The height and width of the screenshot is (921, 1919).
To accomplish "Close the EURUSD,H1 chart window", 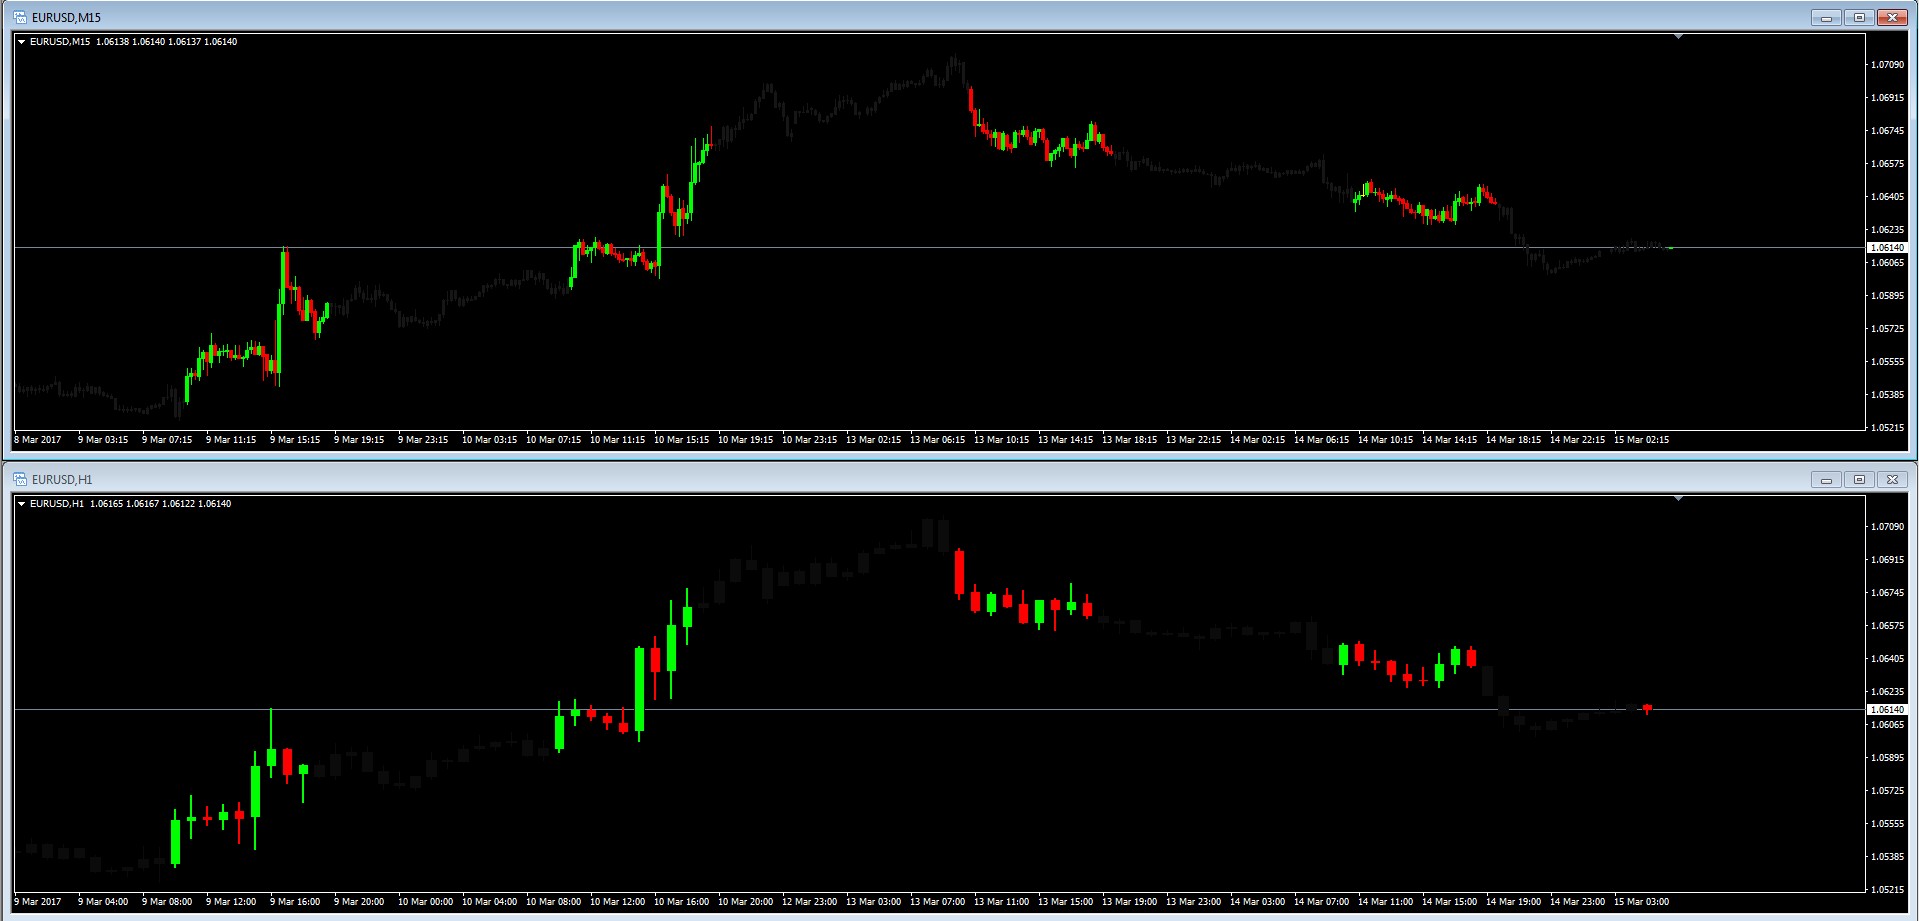I will (1892, 479).
